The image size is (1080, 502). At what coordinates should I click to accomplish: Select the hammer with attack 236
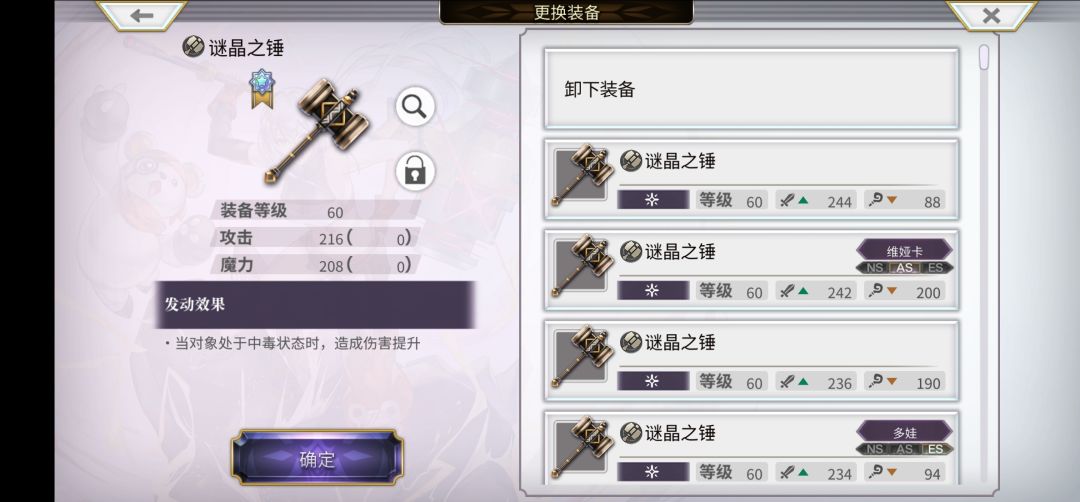pyautogui.click(x=751, y=360)
